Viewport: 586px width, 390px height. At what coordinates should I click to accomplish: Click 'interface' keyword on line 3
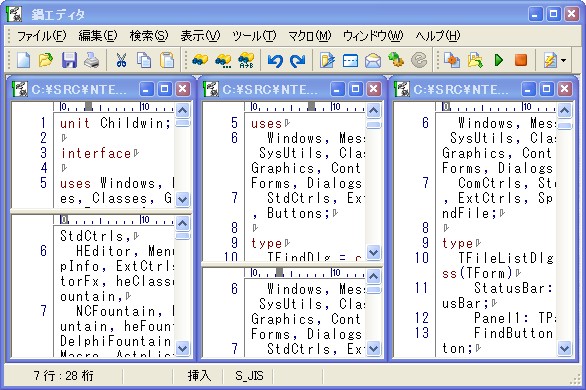(96, 153)
